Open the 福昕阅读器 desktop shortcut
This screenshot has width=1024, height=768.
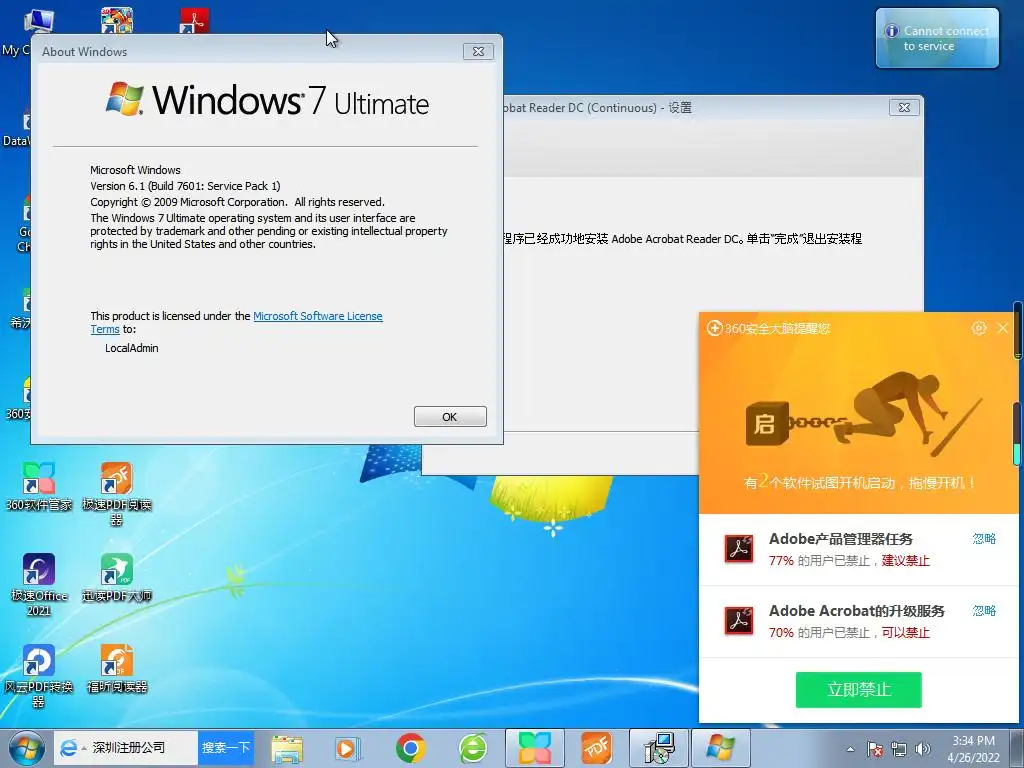[x=117, y=669]
